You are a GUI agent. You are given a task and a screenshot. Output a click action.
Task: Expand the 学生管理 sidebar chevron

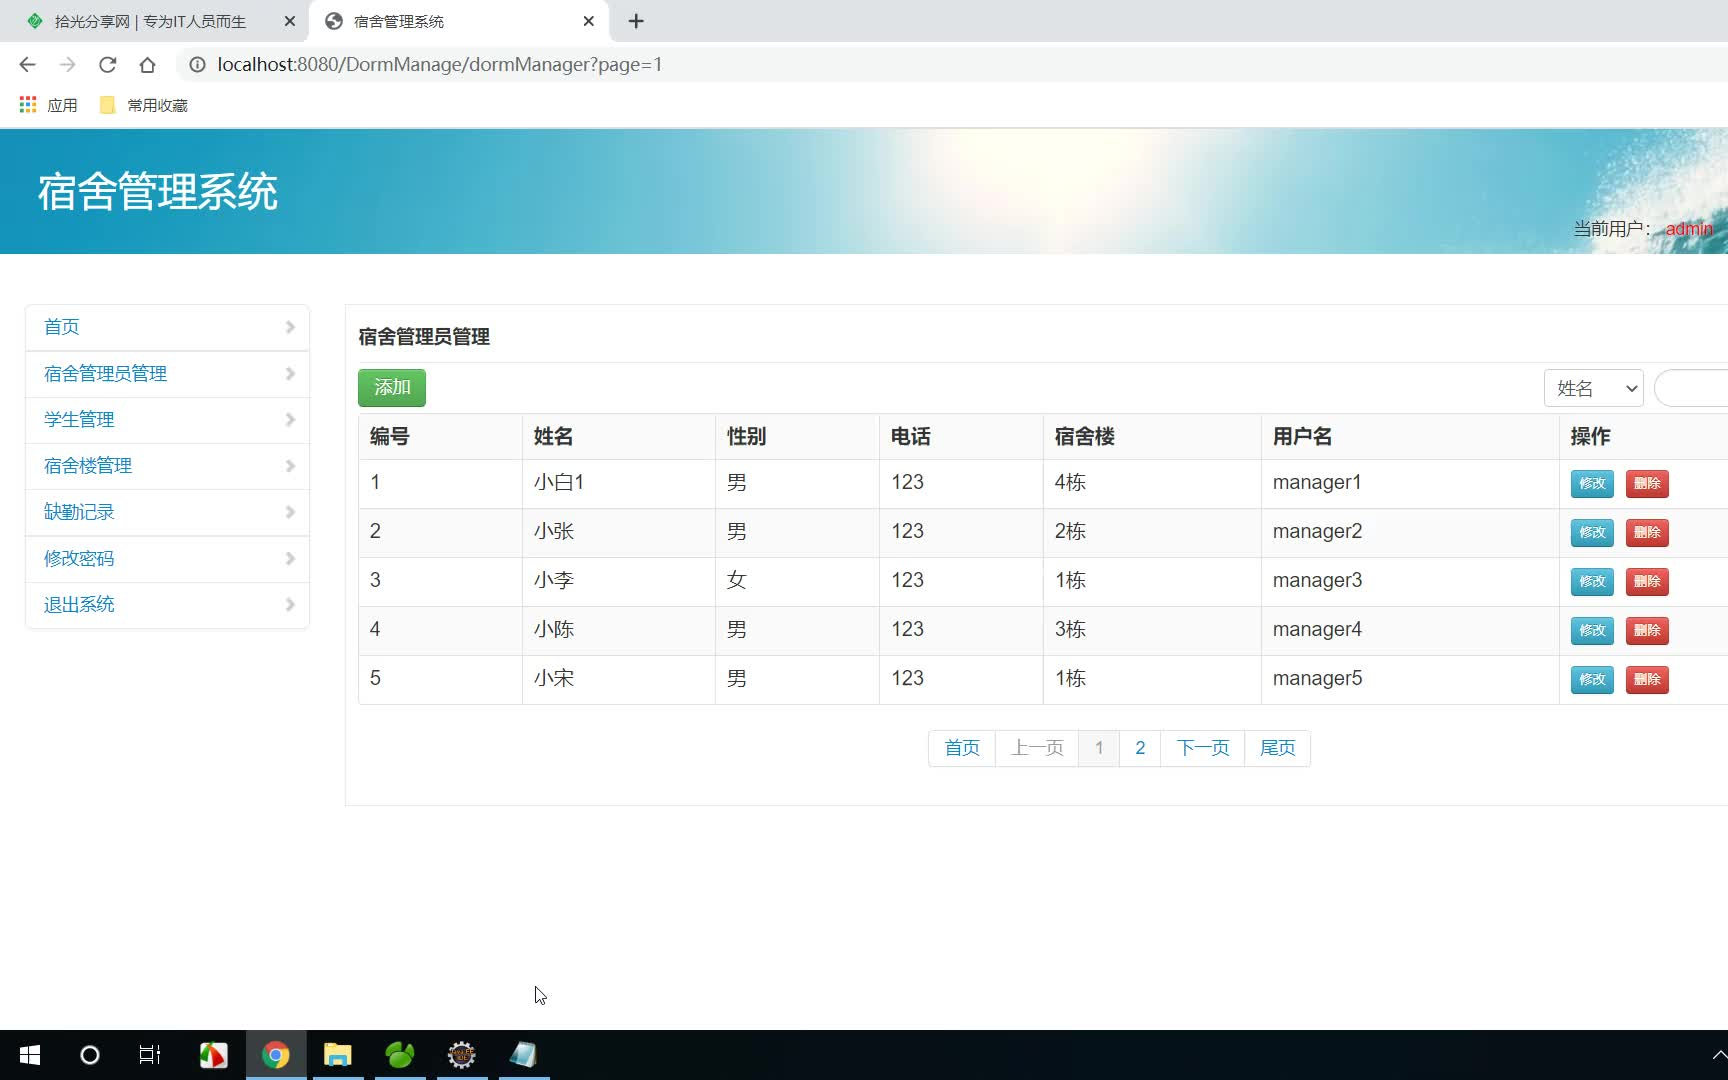pyautogui.click(x=290, y=420)
